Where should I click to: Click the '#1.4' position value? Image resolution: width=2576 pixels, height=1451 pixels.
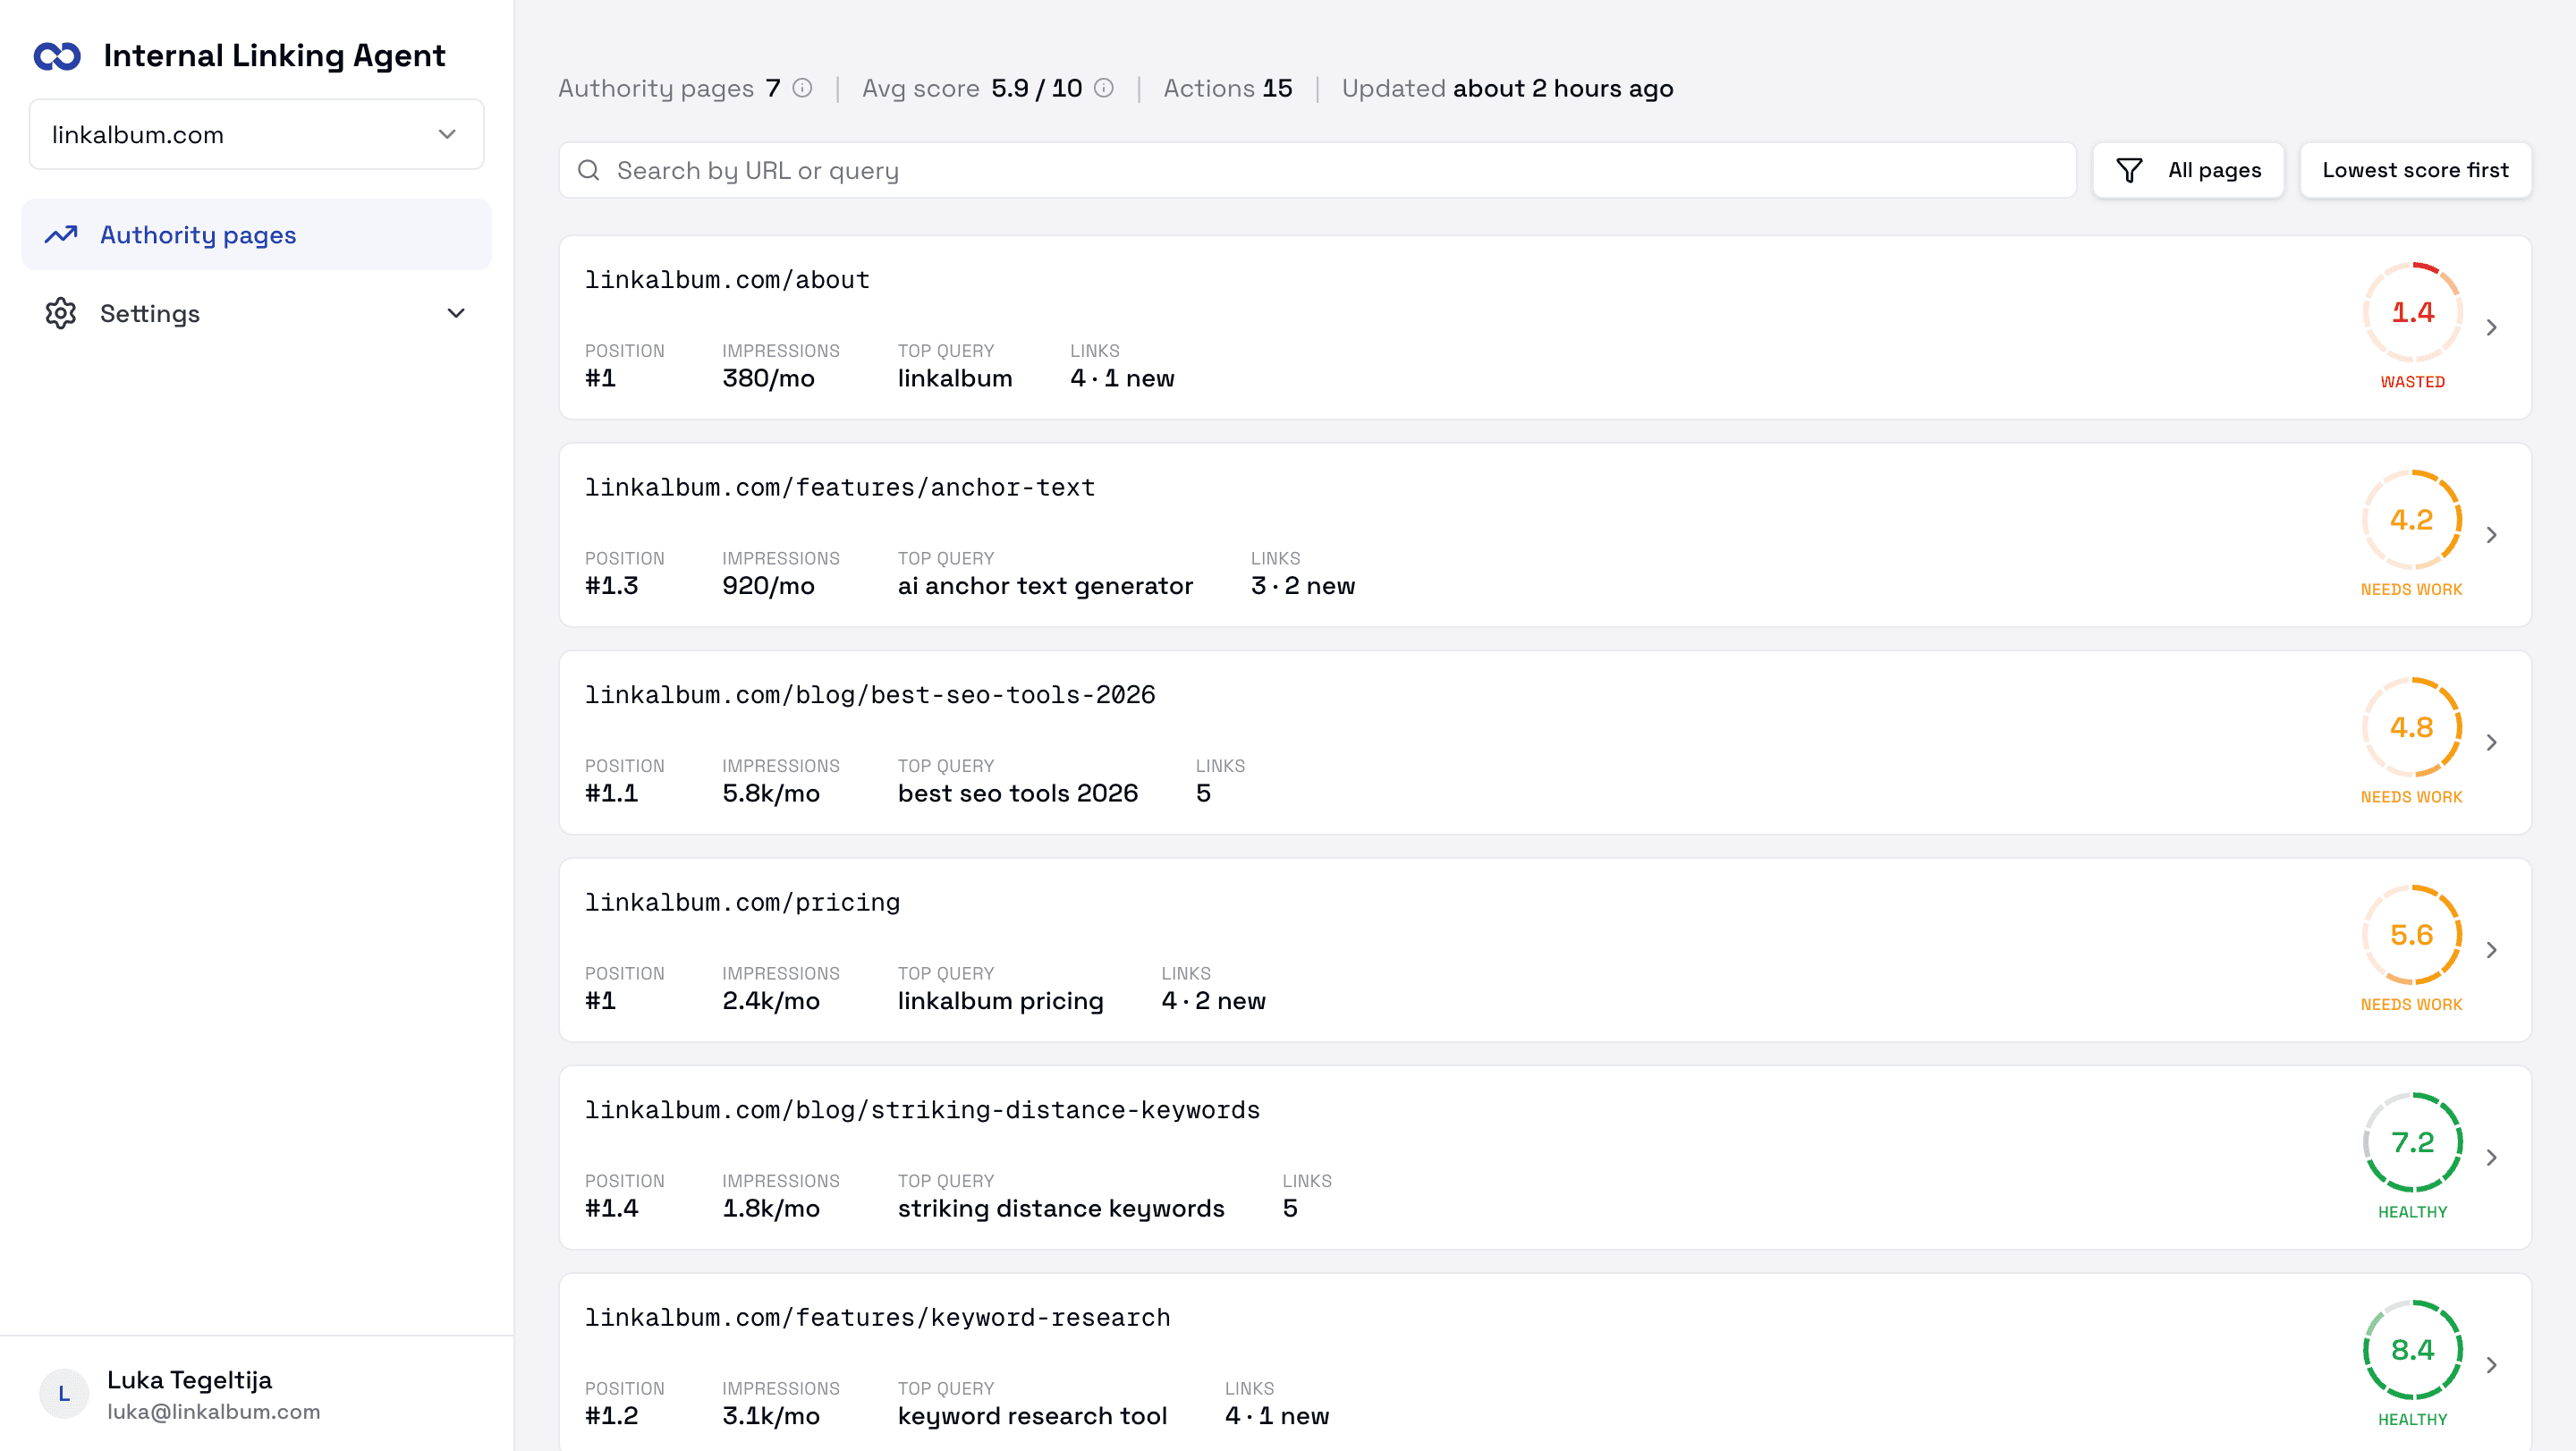(x=611, y=1208)
